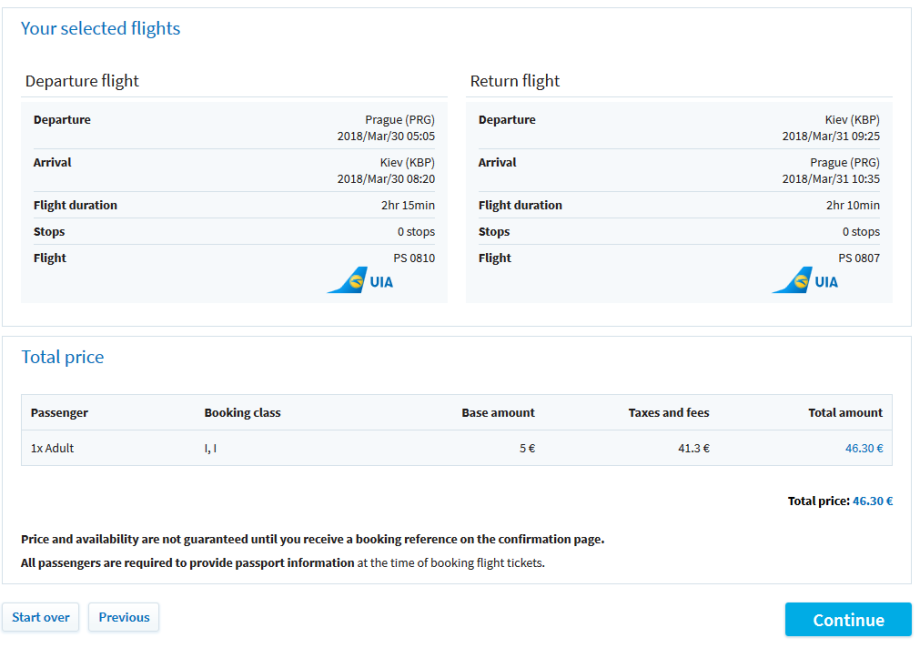
Task: Click the UIA airline logo in Return flight
Action: coord(806,281)
